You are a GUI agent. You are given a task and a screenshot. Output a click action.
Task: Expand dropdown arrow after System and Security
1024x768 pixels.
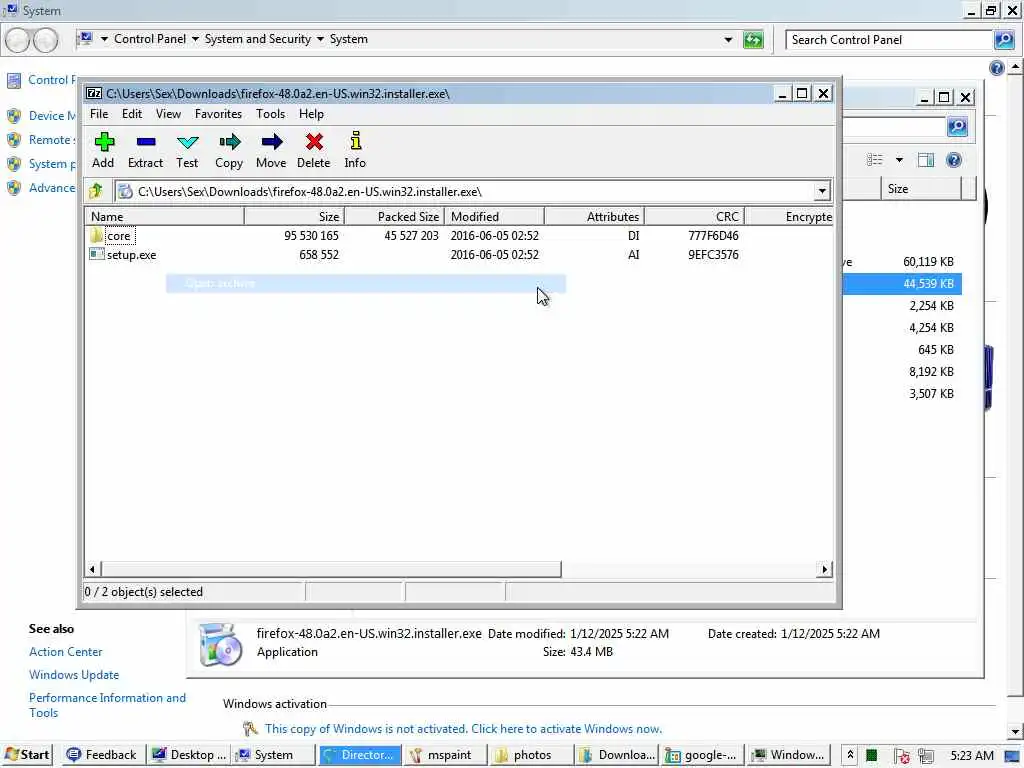[x=320, y=39]
